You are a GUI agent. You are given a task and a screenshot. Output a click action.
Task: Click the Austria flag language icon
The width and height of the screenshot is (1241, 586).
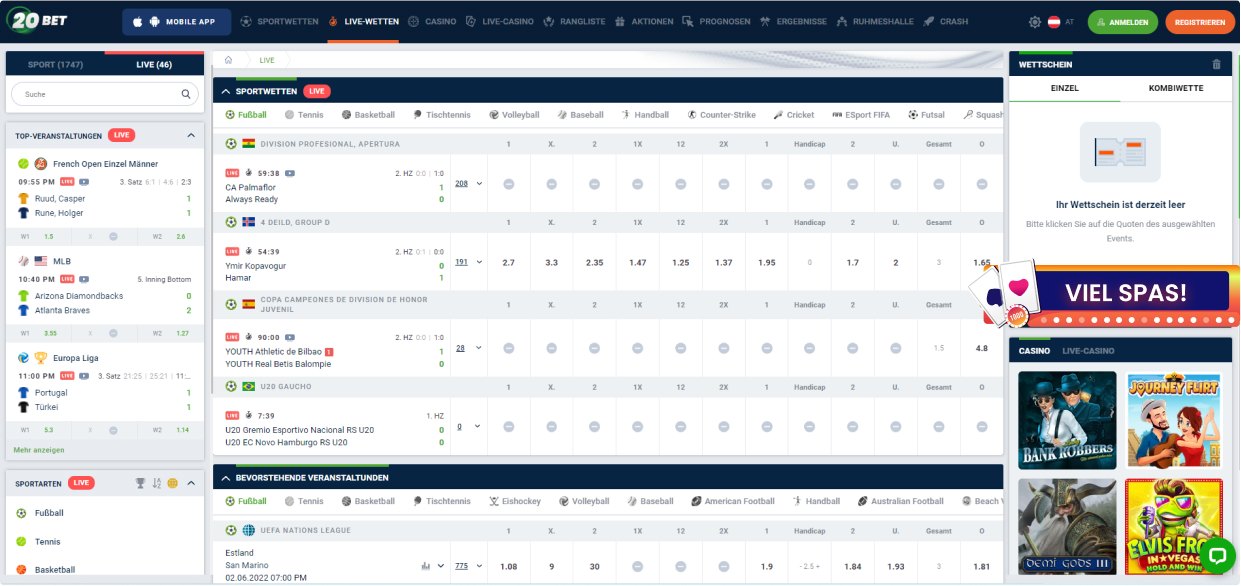(x=1053, y=22)
